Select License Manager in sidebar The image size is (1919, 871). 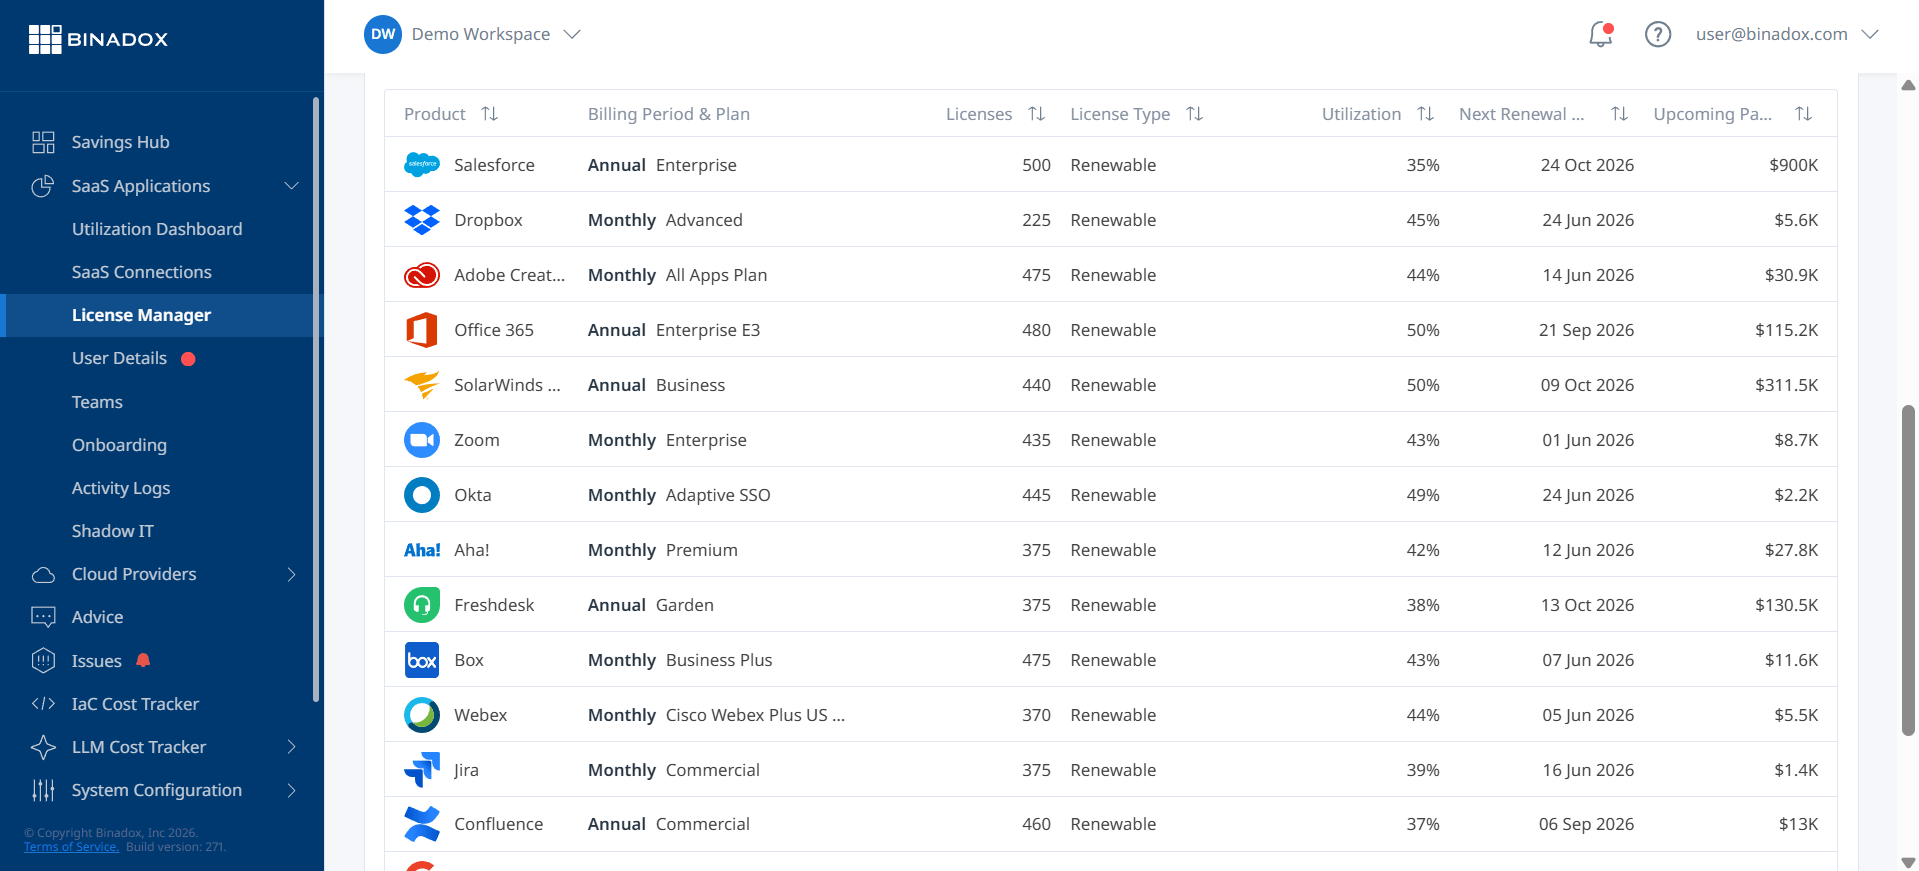click(141, 315)
